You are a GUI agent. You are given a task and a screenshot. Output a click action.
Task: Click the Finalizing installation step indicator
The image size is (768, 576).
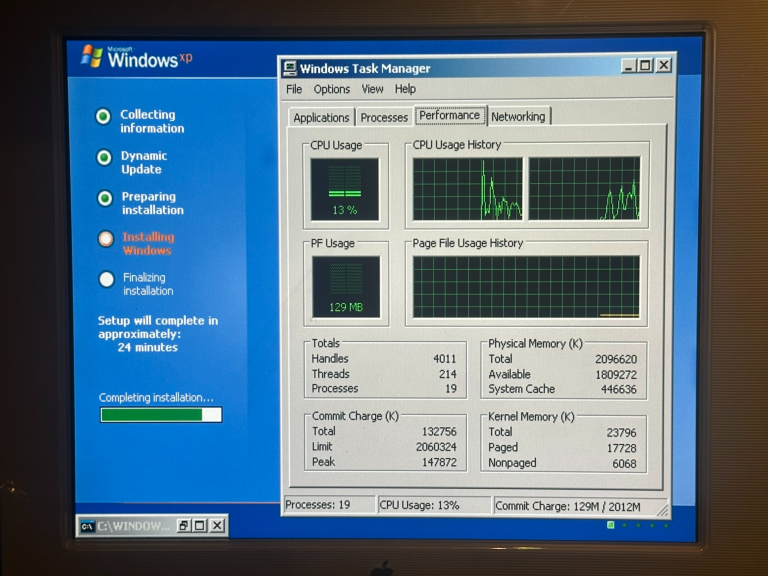tap(107, 280)
